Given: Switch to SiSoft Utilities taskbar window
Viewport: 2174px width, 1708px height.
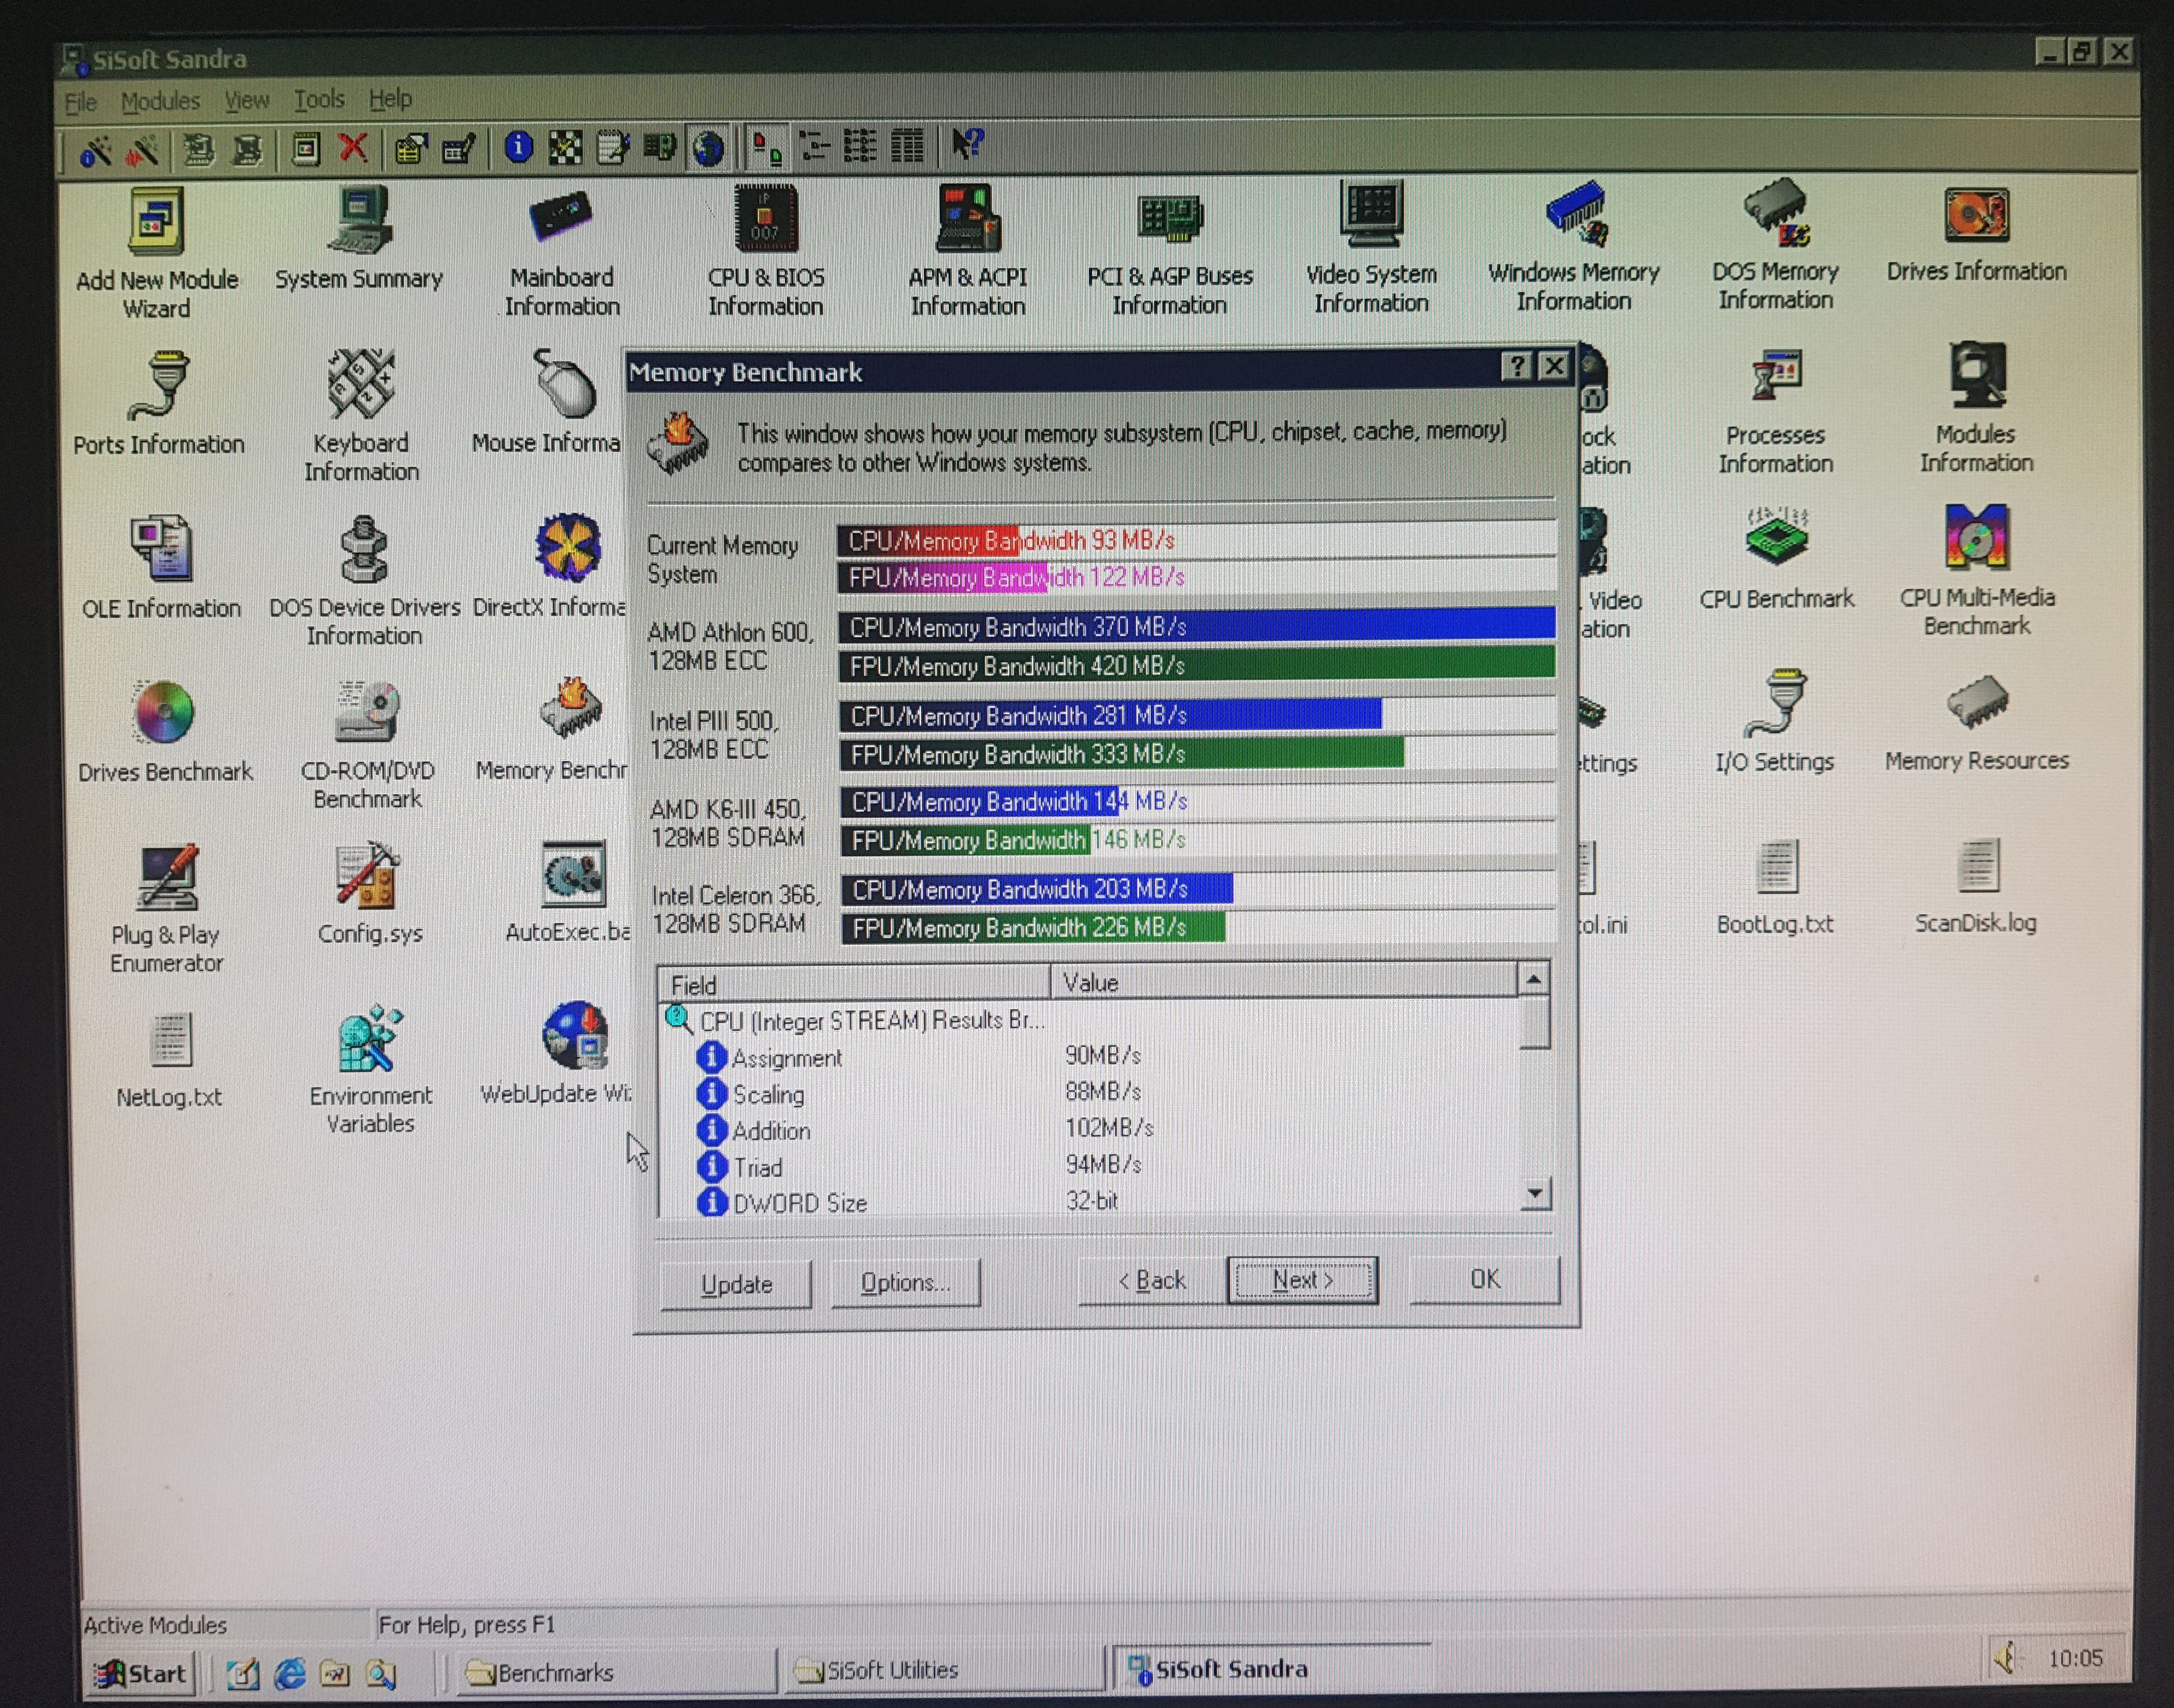Looking at the screenshot, I should click(944, 1669).
